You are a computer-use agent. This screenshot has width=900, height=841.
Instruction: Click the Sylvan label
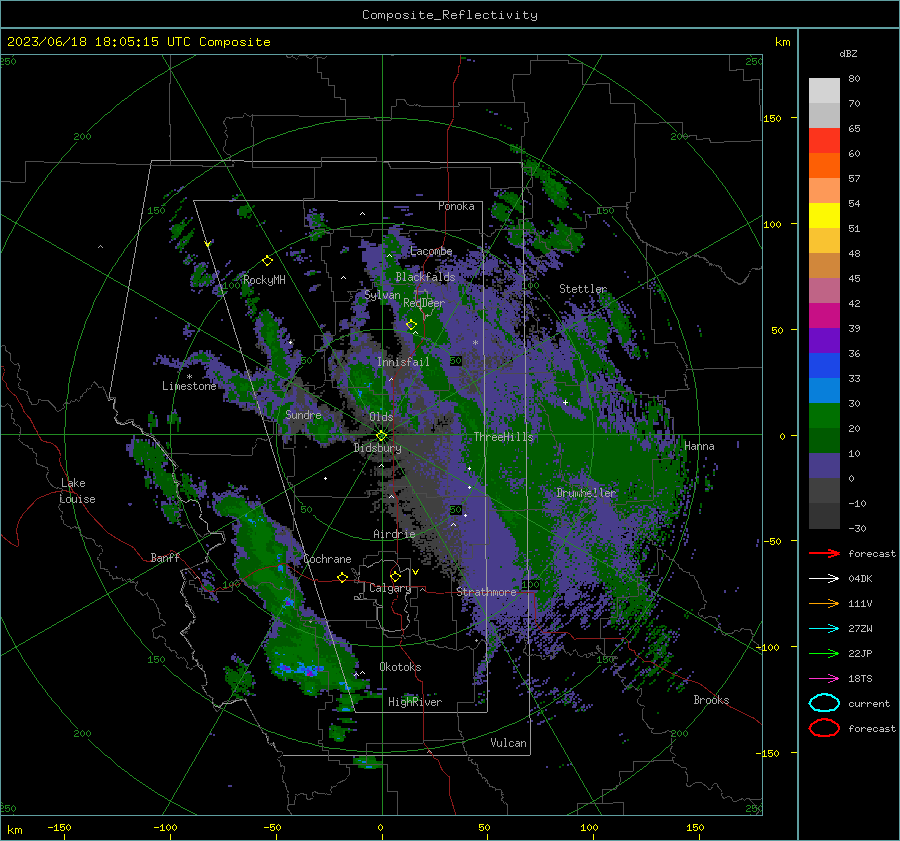pos(382,295)
